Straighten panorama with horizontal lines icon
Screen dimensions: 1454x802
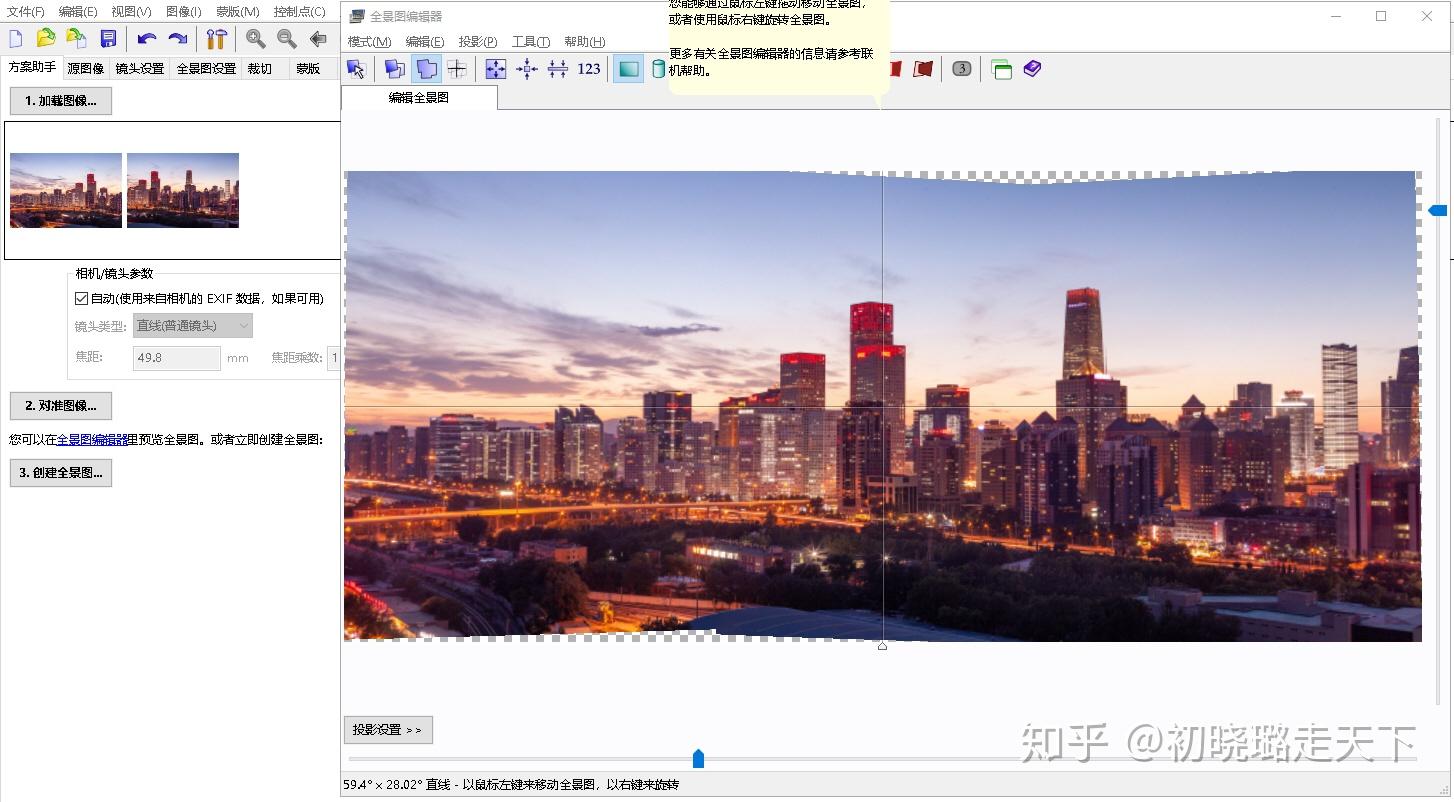tap(558, 69)
